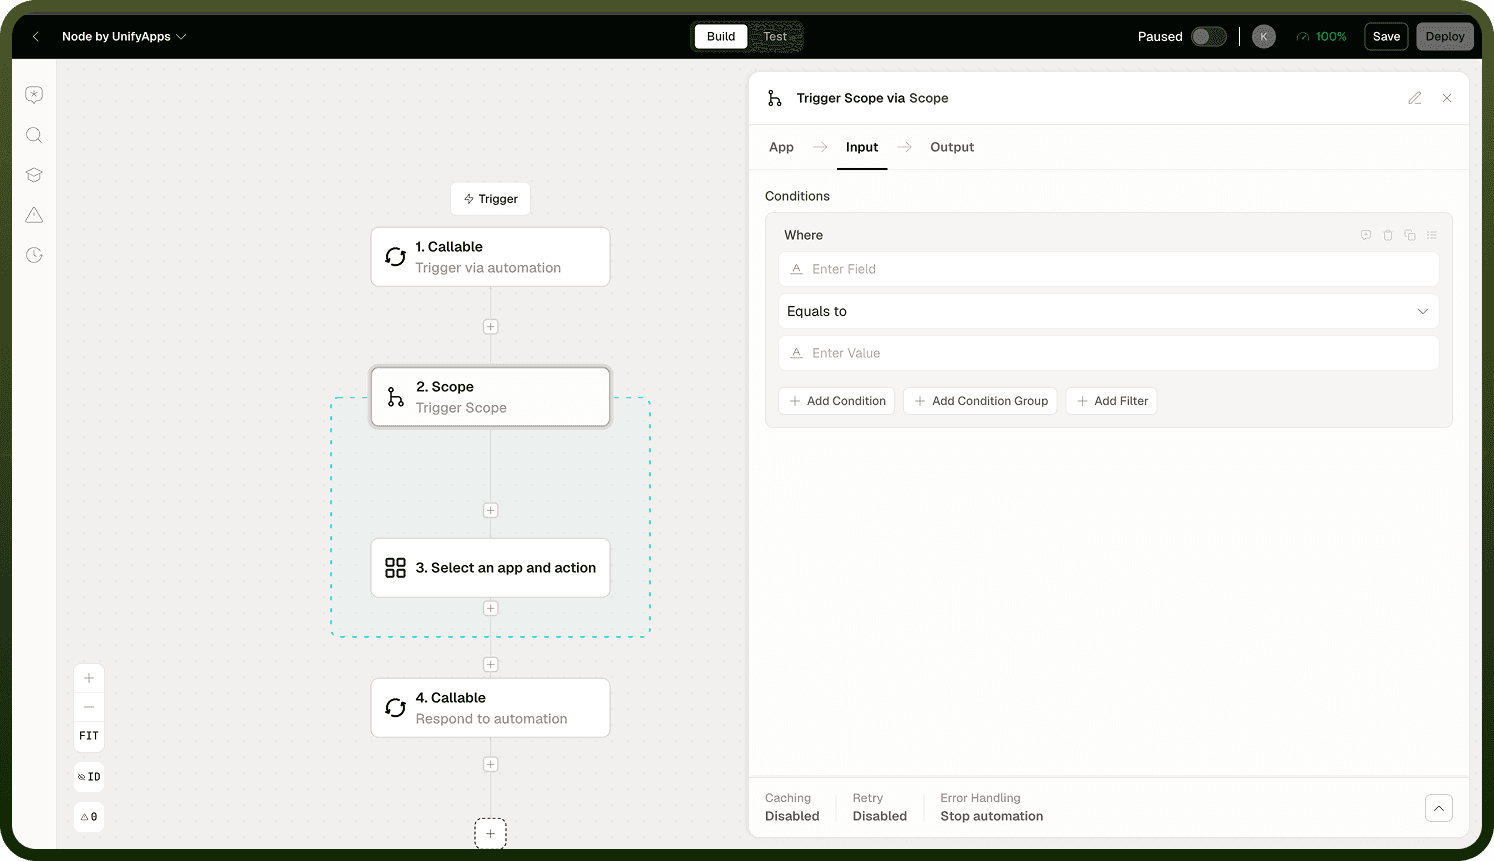
Task: Add a comment on the Where condition
Action: click(1366, 235)
